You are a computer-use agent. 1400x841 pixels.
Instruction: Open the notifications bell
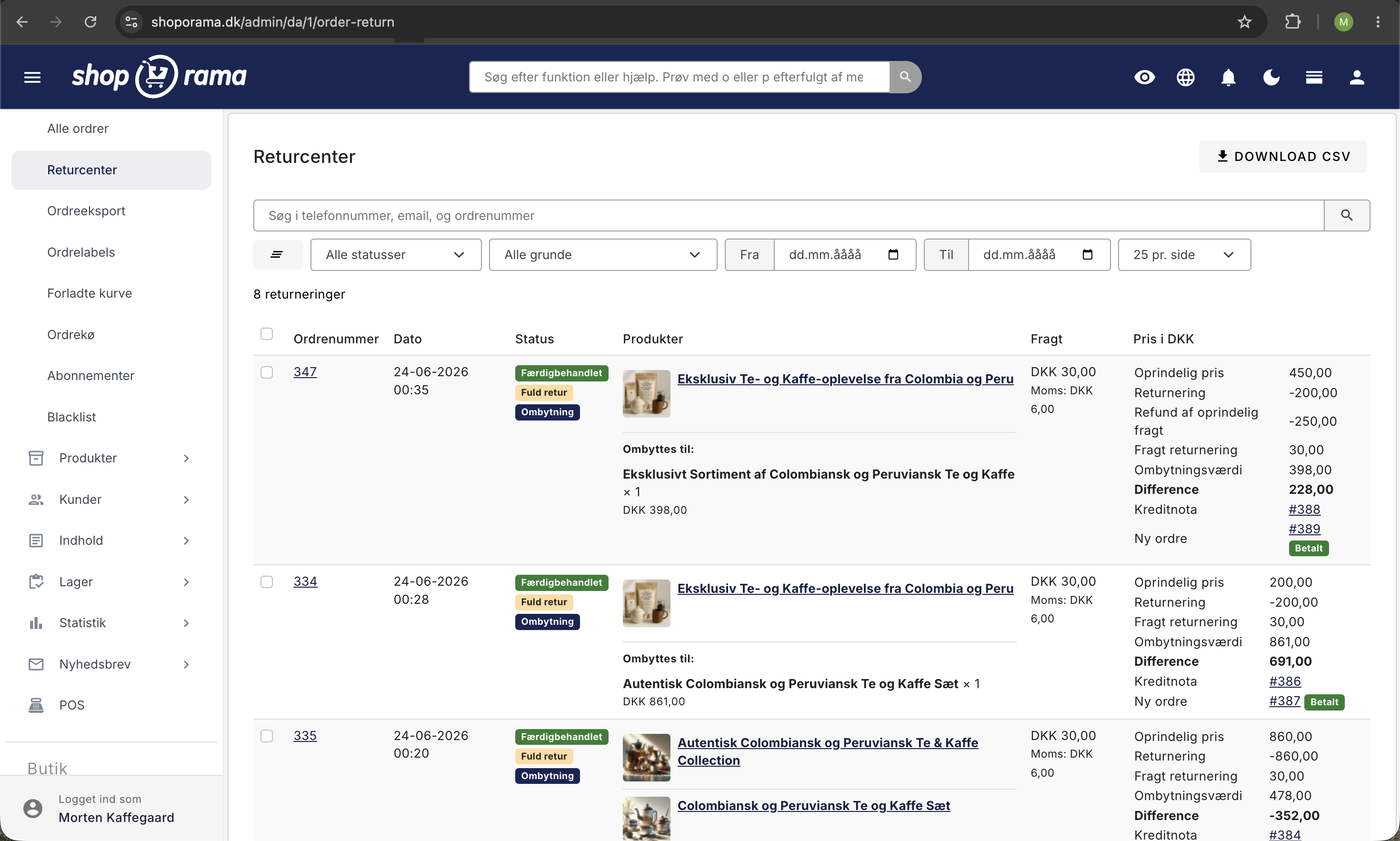(1229, 77)
